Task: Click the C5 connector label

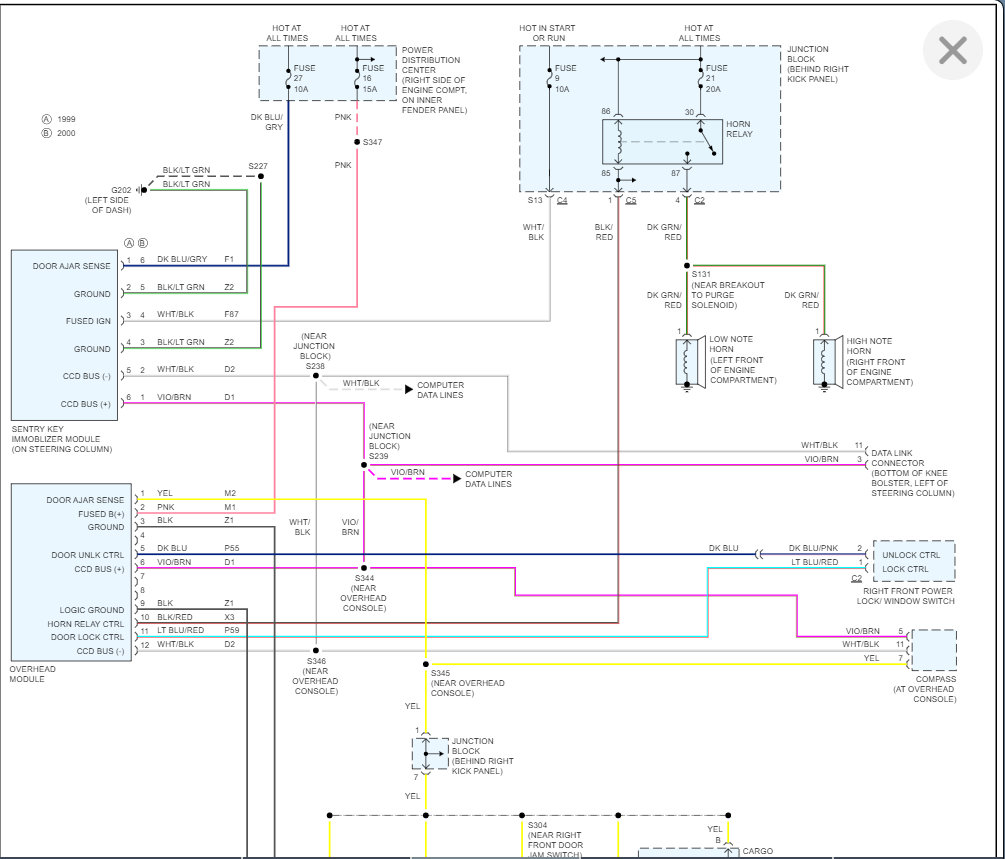Action: click(x=631, y=201)
